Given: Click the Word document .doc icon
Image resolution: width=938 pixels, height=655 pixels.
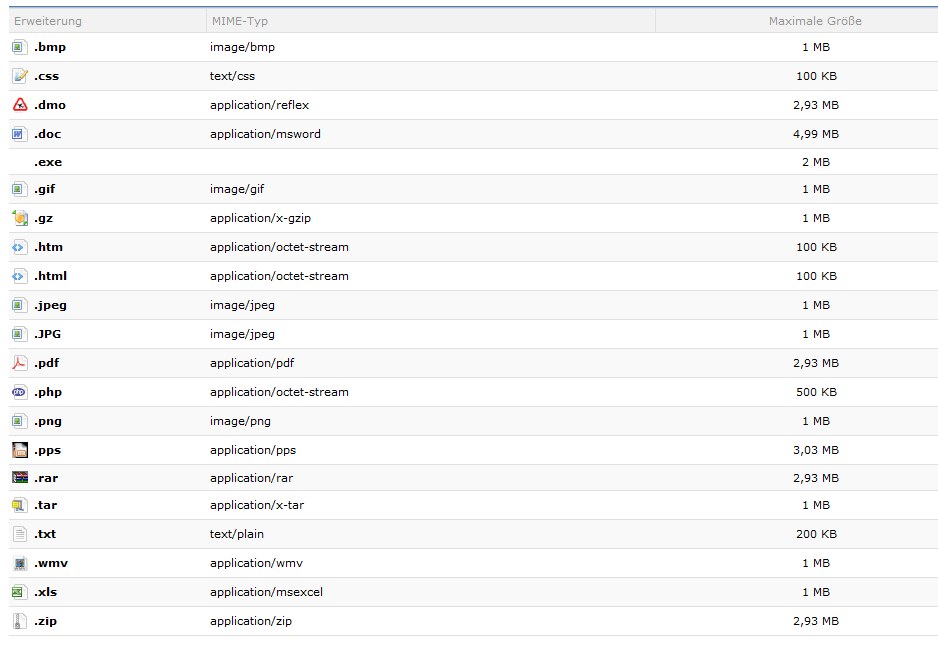Looking at the screenshot, I should [19, 134].
